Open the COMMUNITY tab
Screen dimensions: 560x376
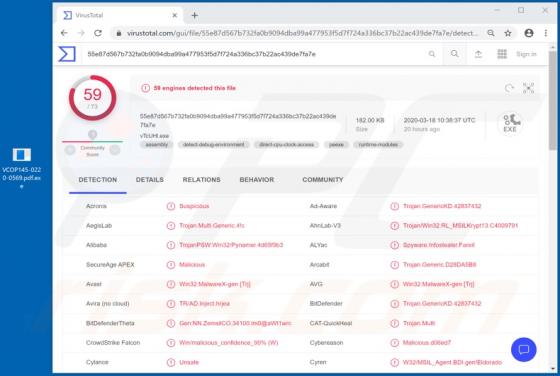(323, 180)
